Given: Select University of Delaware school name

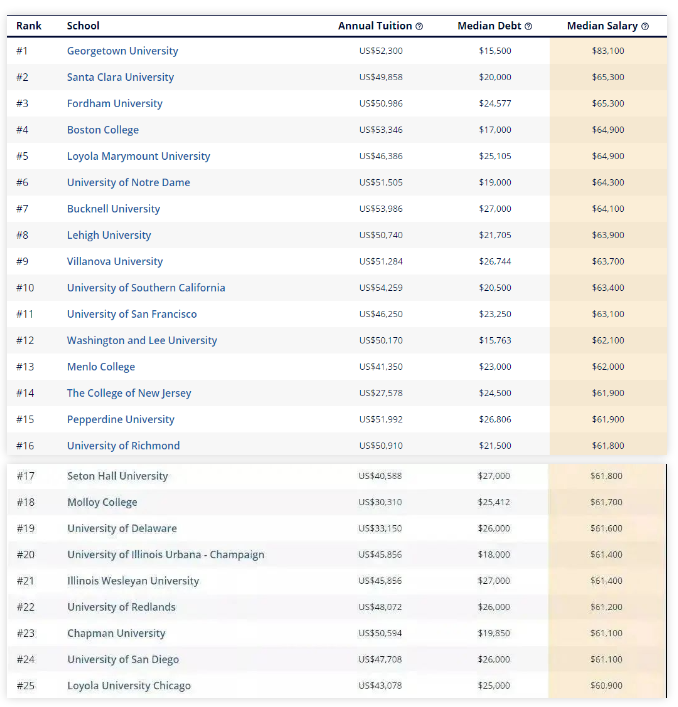Looking at the screenshot, I should pyautogui.click(x=122, y=528).
